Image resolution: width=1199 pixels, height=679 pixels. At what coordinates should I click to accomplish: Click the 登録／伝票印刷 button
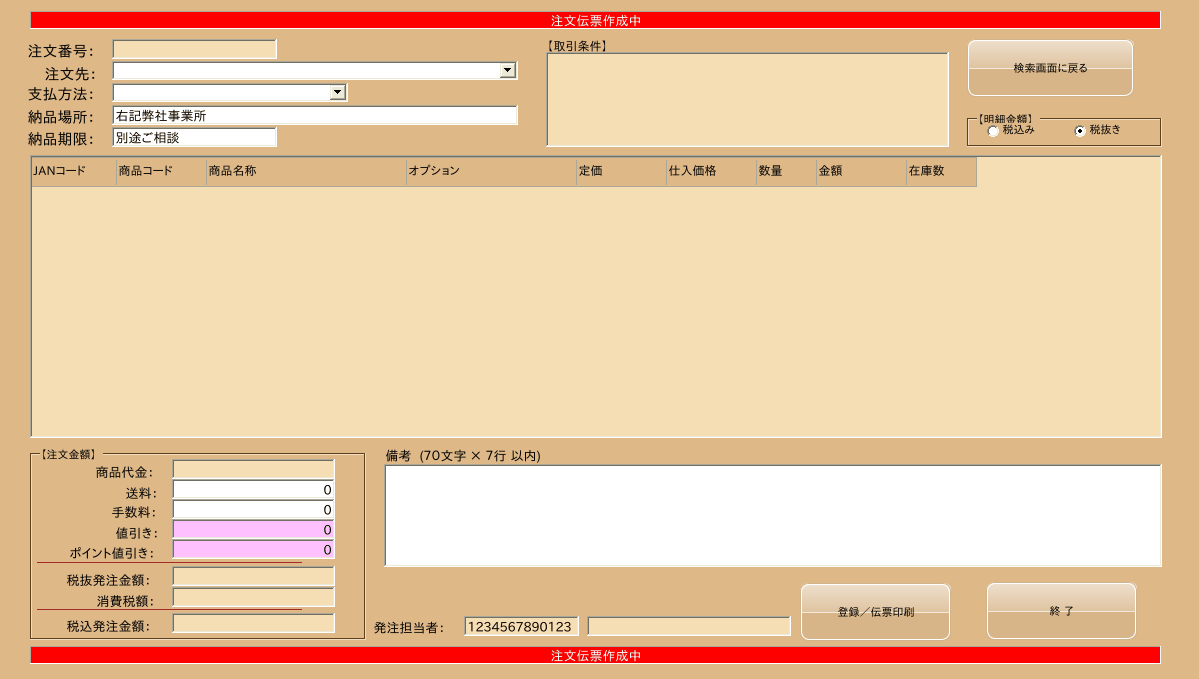click(x=876, y=612)
